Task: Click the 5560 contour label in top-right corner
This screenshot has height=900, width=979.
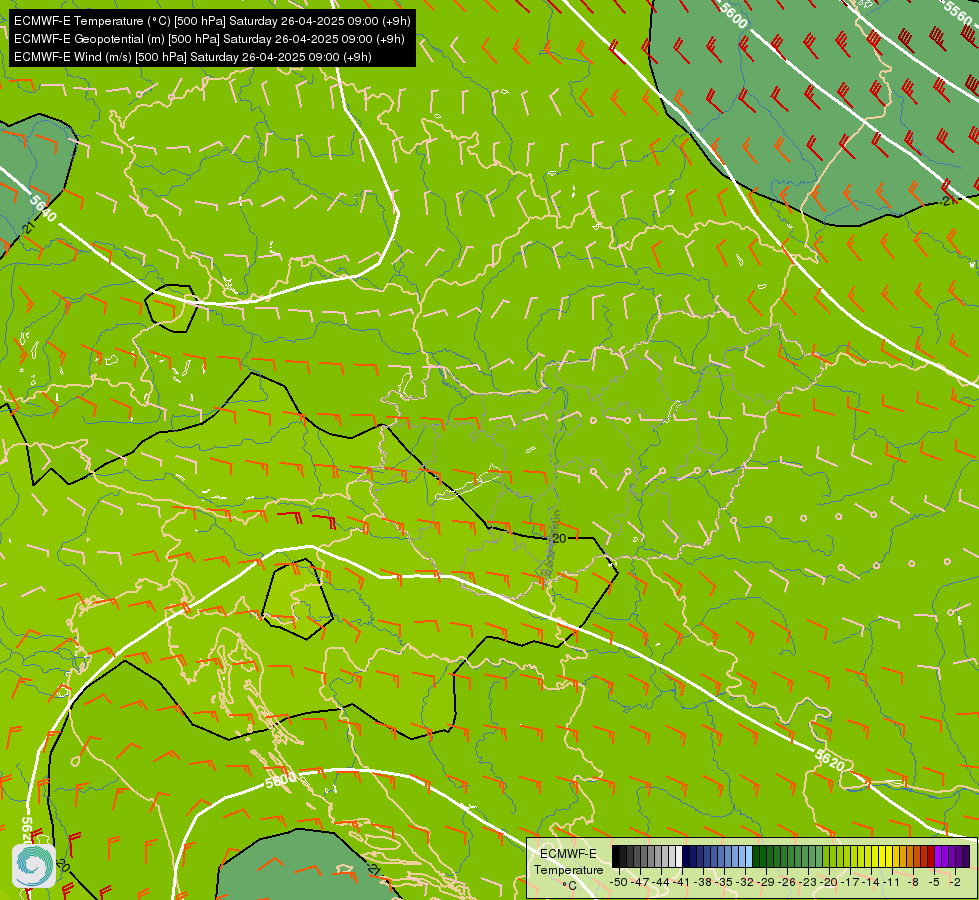Action: pos(960,13)
